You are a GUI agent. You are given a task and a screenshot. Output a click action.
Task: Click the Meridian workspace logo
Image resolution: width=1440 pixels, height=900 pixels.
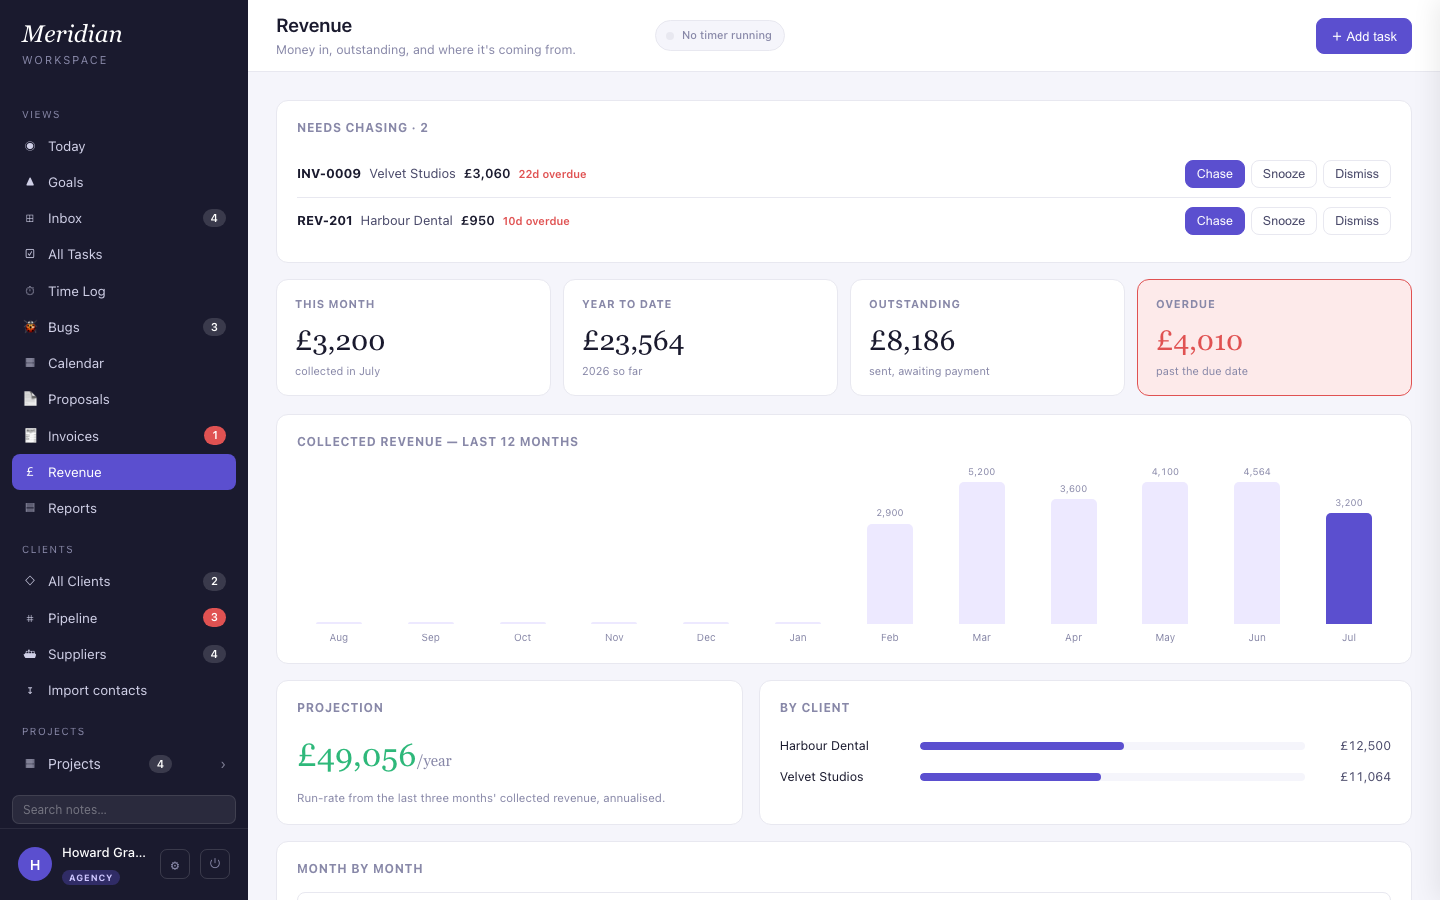(72, 34)
